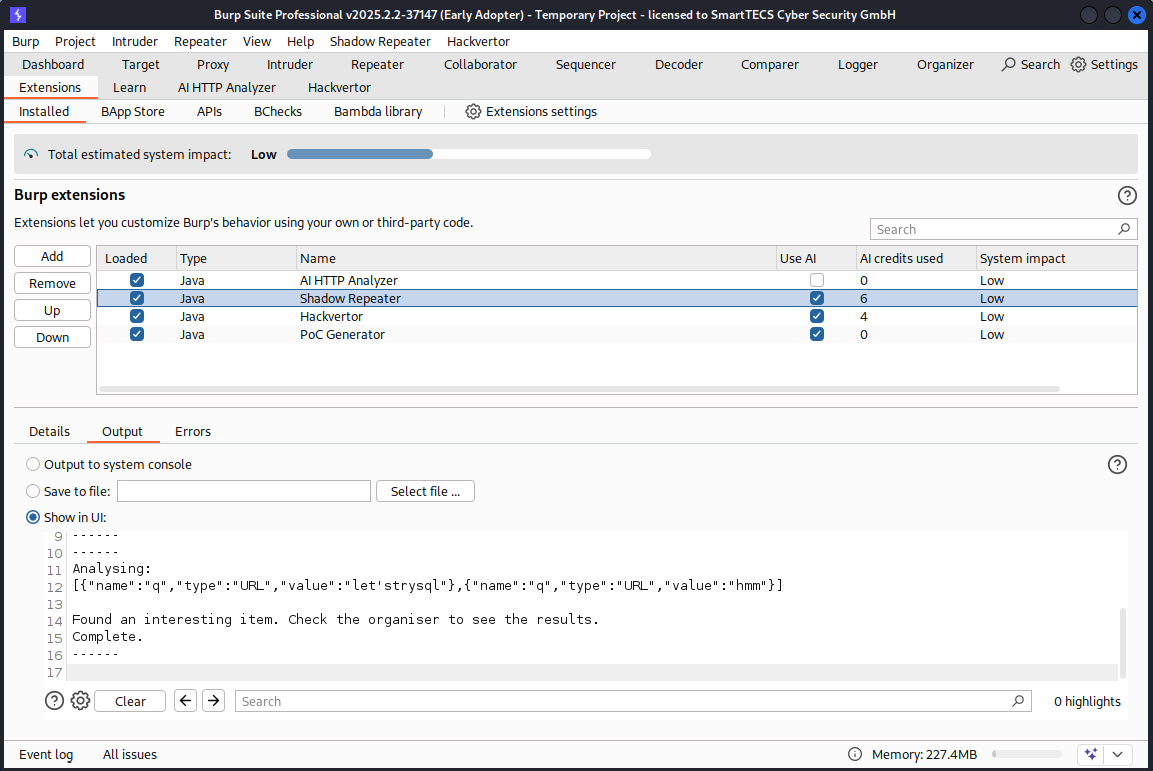1153x771 pixels.
Task: Clear the extension output
Action: click(130, 701)
